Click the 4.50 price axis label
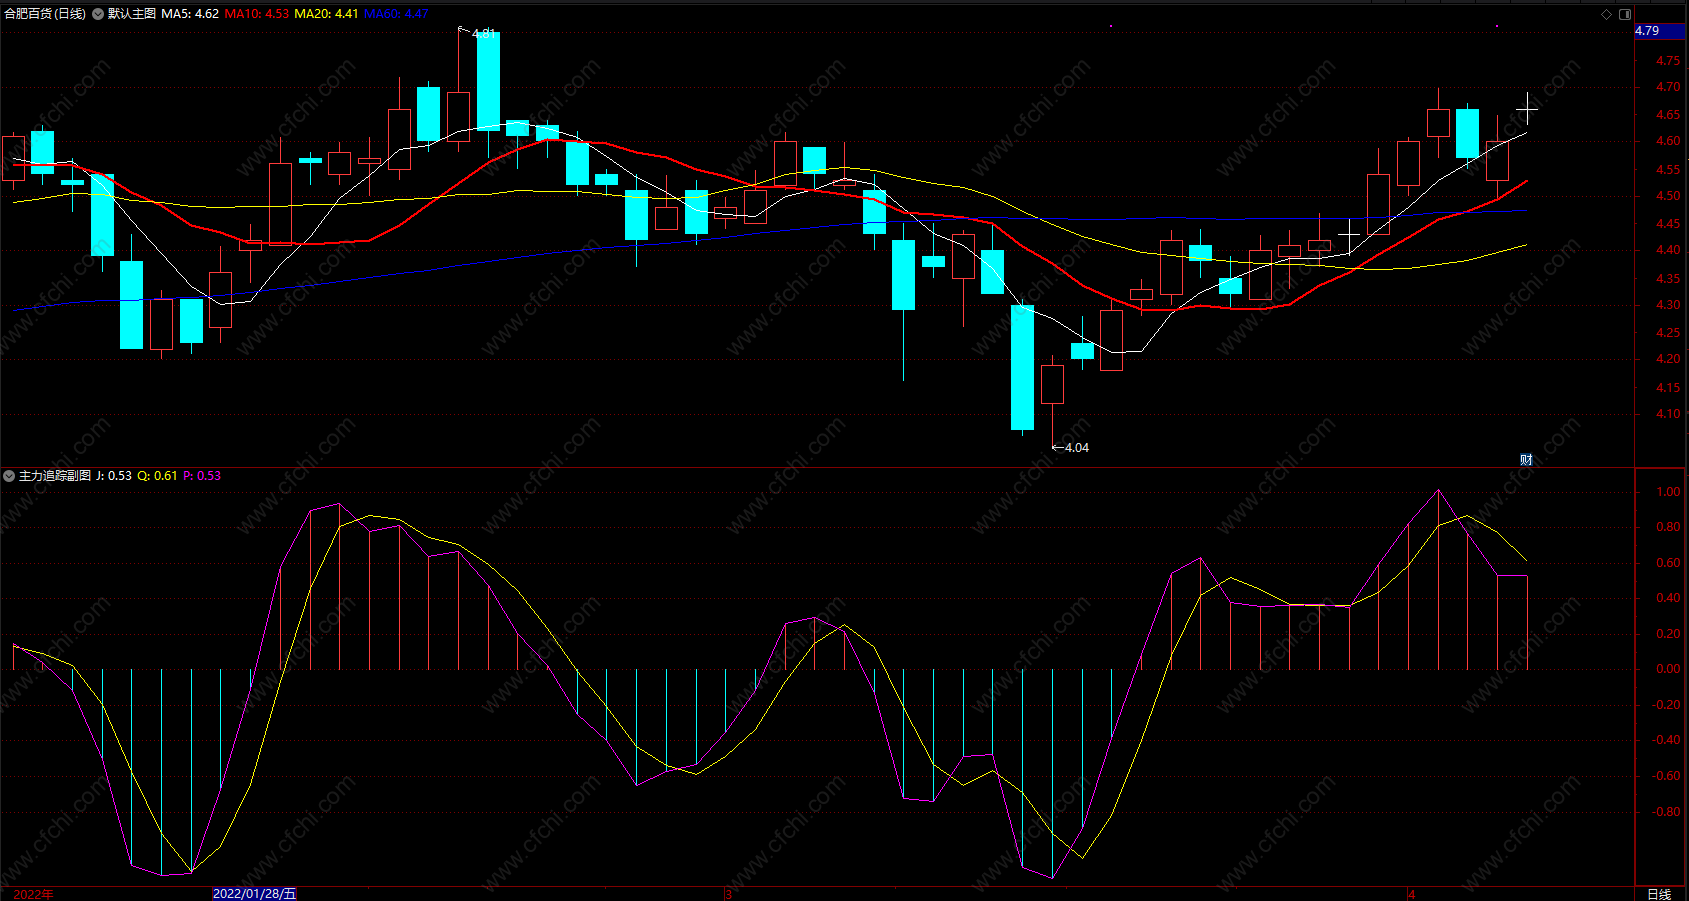This screenshot has height=901, width=1689. [1668, 196]
